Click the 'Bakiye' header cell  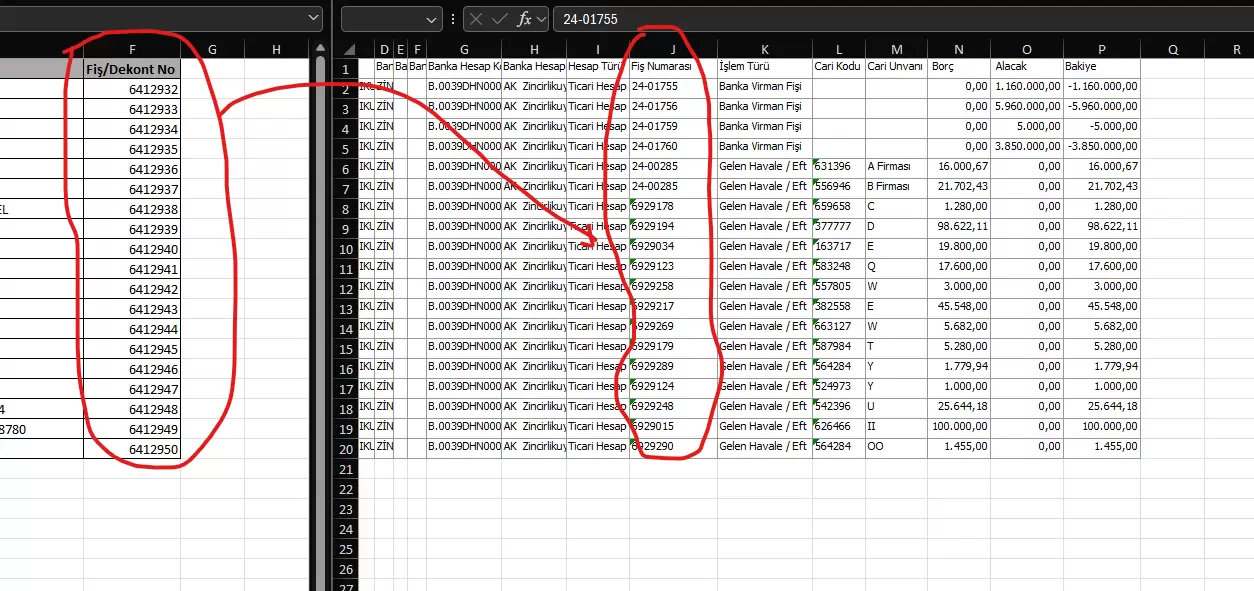tap(1102, 67)
